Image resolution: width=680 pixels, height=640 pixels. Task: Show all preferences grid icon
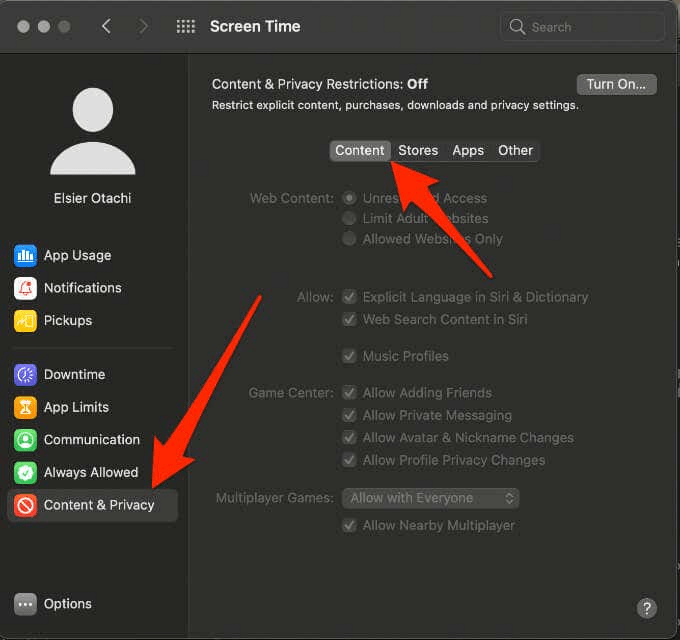pyautogui.click(x=186, y=26)
